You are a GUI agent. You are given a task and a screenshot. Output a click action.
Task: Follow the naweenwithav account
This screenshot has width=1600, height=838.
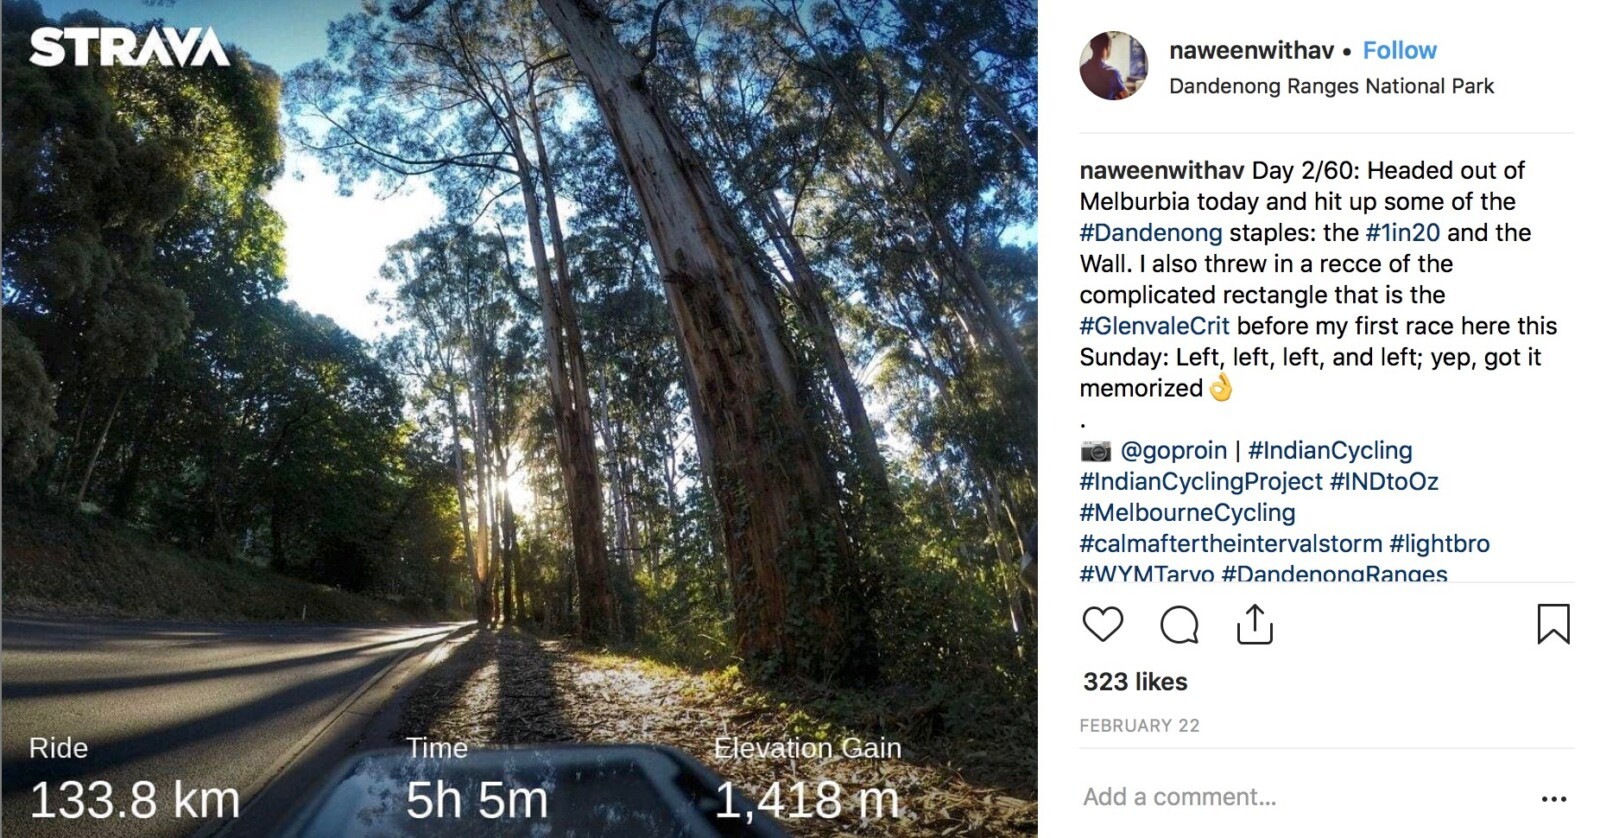[1399, 50]
